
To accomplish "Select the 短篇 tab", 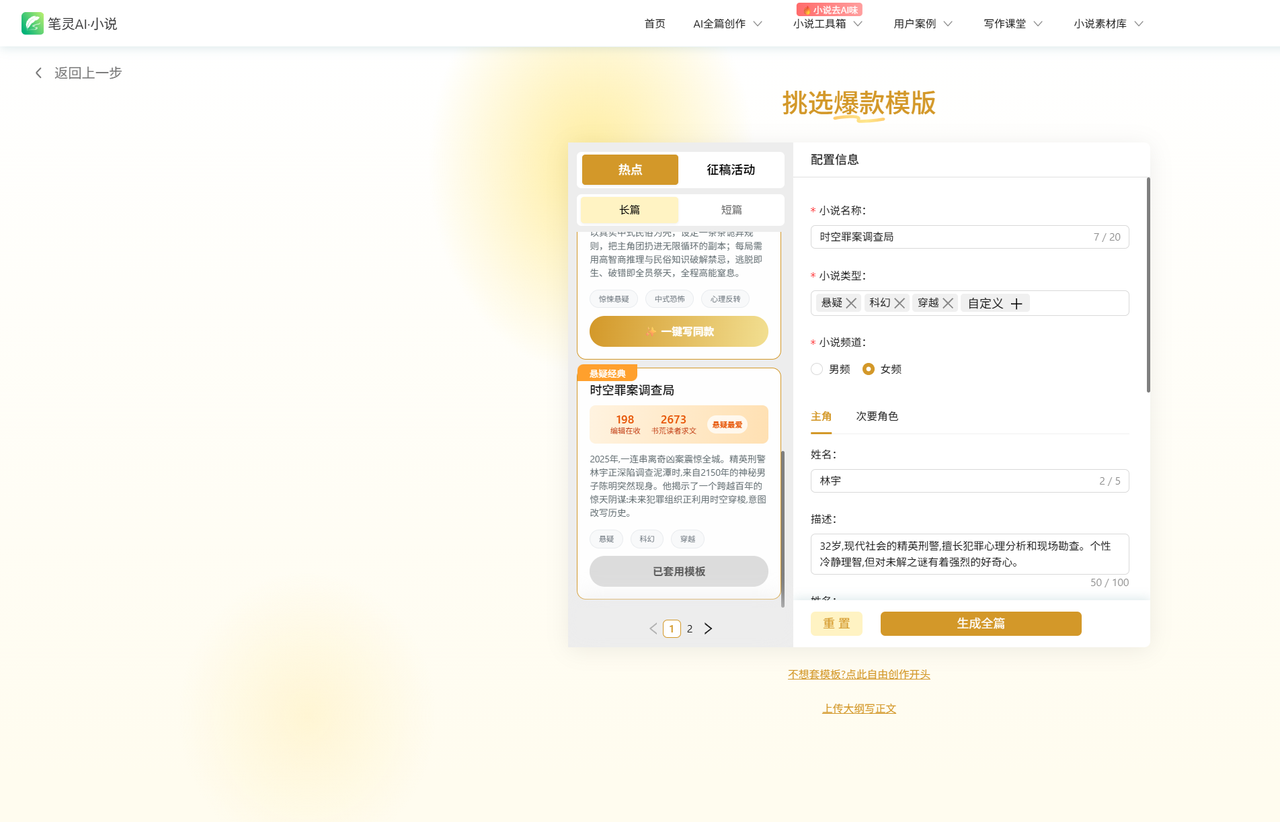I will (x=732, y=210).
